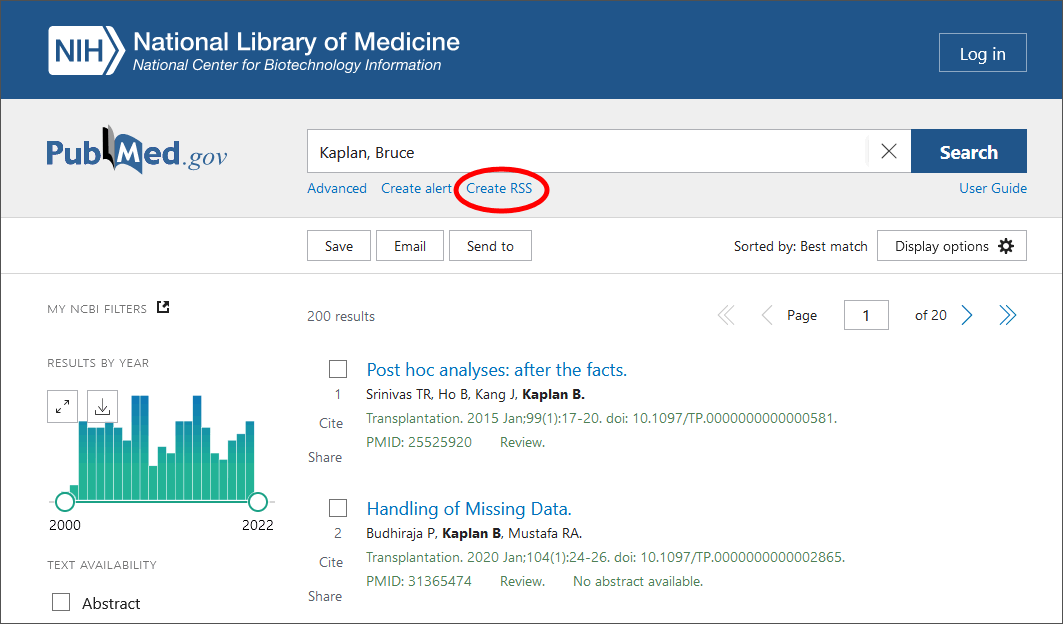Image resolution: width=1063 pixels, height=624 pixels.
Task: Open the Advanced search link
Action: (337, 189)
